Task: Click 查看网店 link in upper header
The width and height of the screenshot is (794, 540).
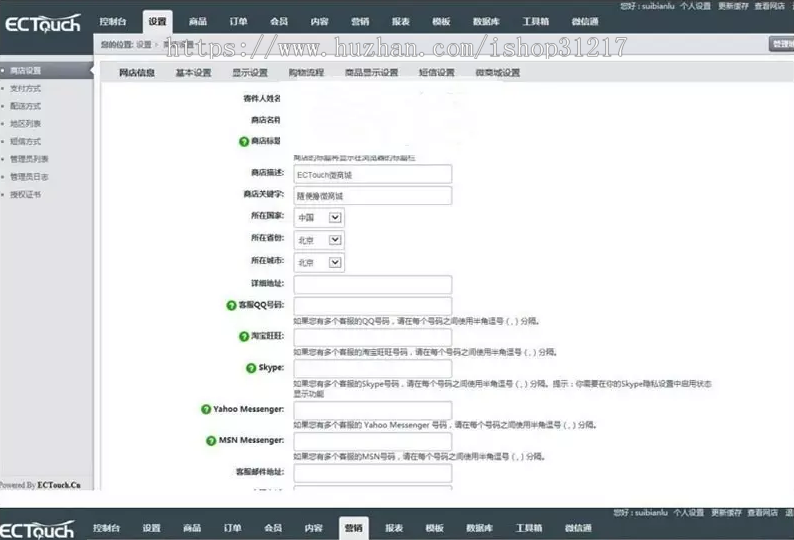Action: (x=769, y=6)
